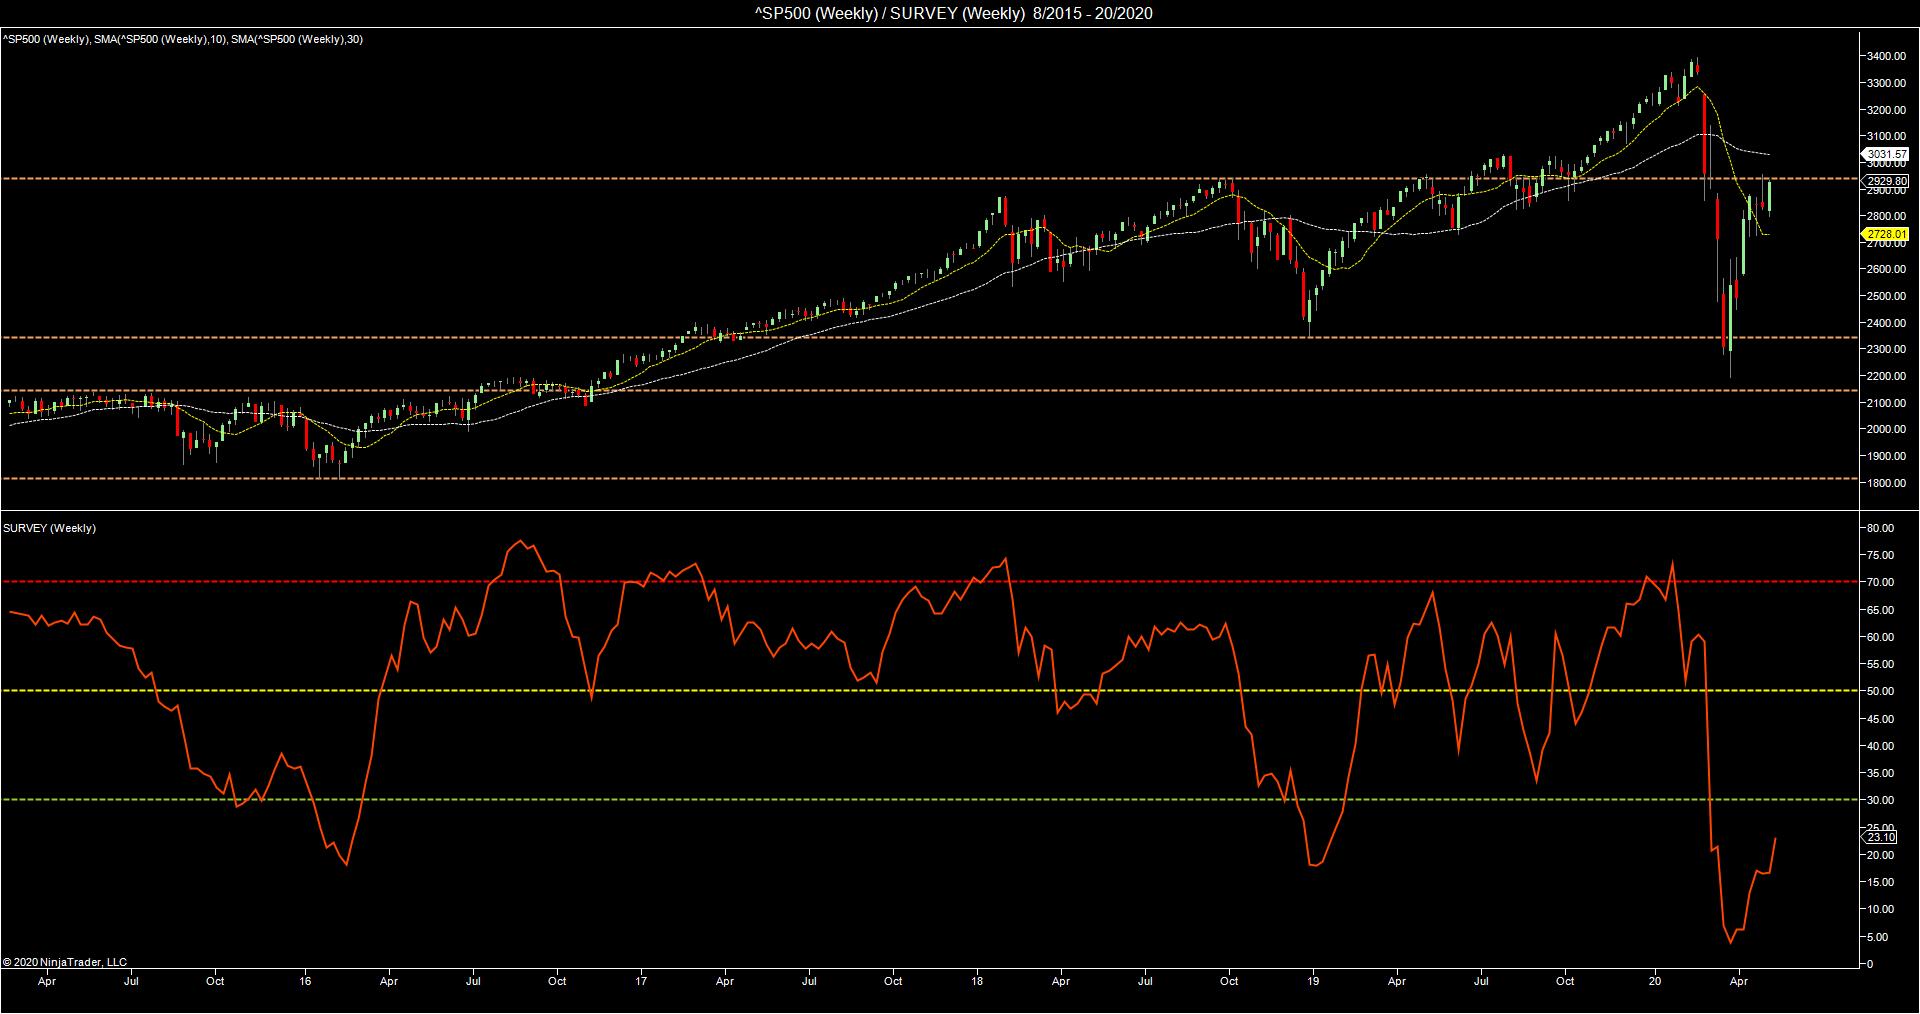Click the 70.00 survey axis label
The height and width of the screenshot is (1014, 1920).
tap(1881, 582)
